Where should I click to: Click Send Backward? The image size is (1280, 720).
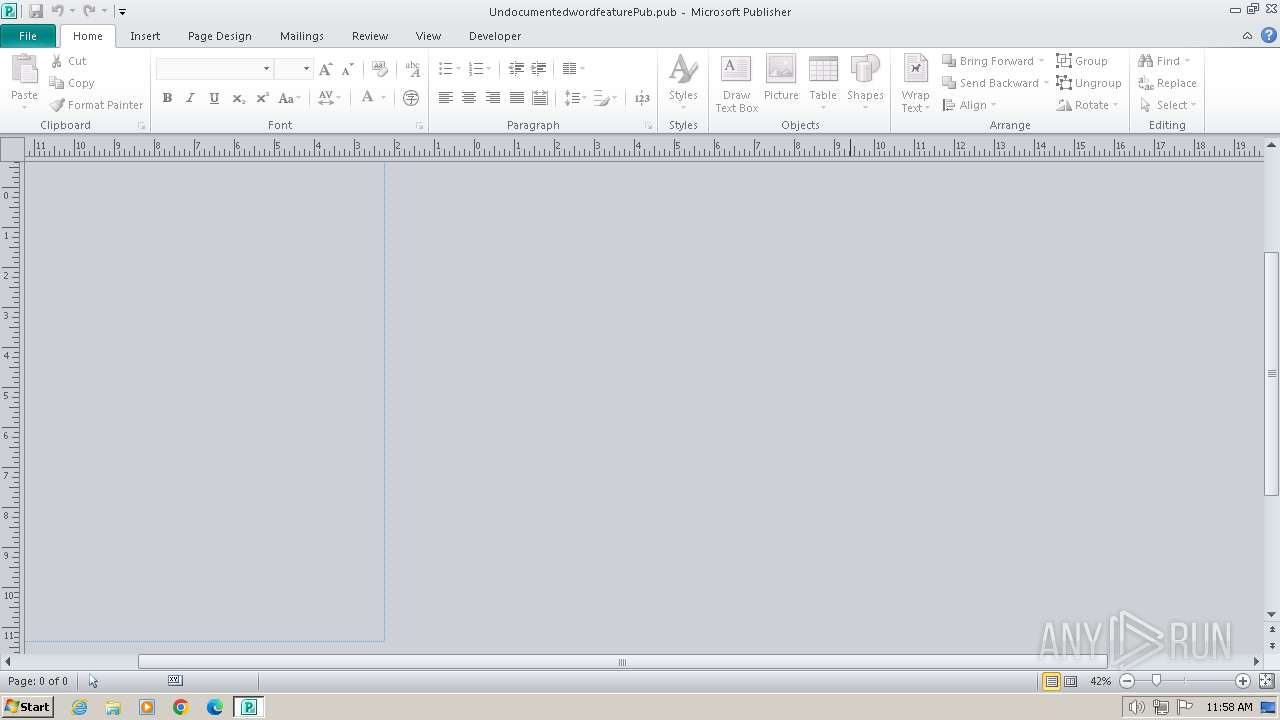[995, 83]
